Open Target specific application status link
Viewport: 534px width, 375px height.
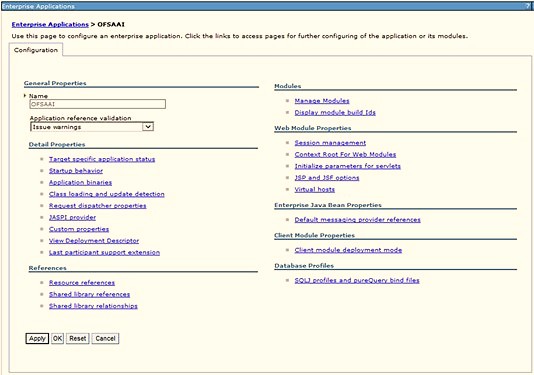point(102,159)
